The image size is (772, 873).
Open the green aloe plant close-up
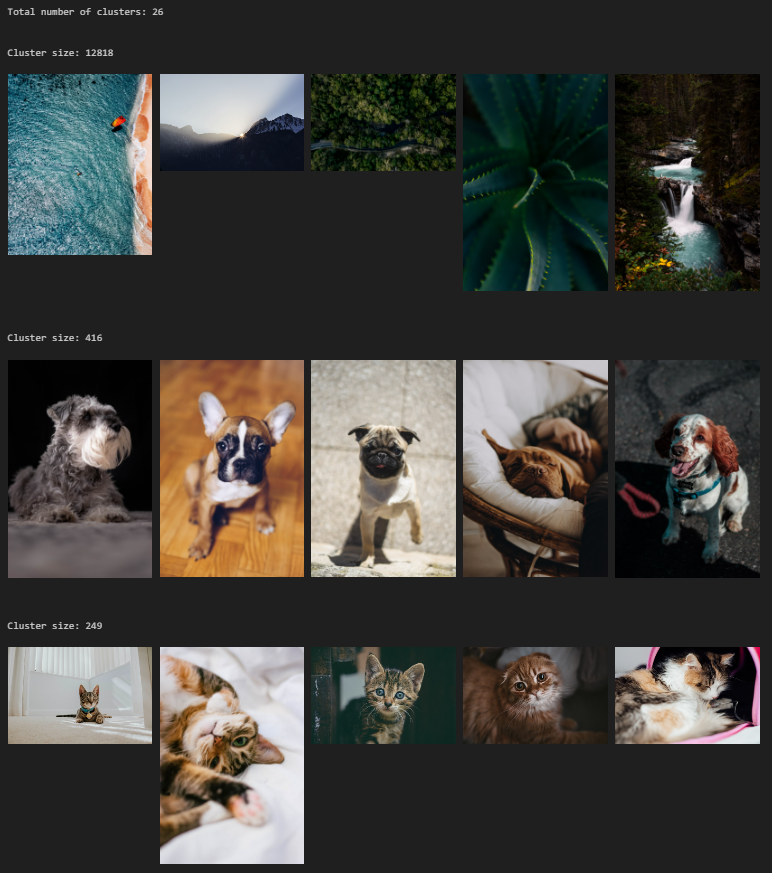point(535,182)
